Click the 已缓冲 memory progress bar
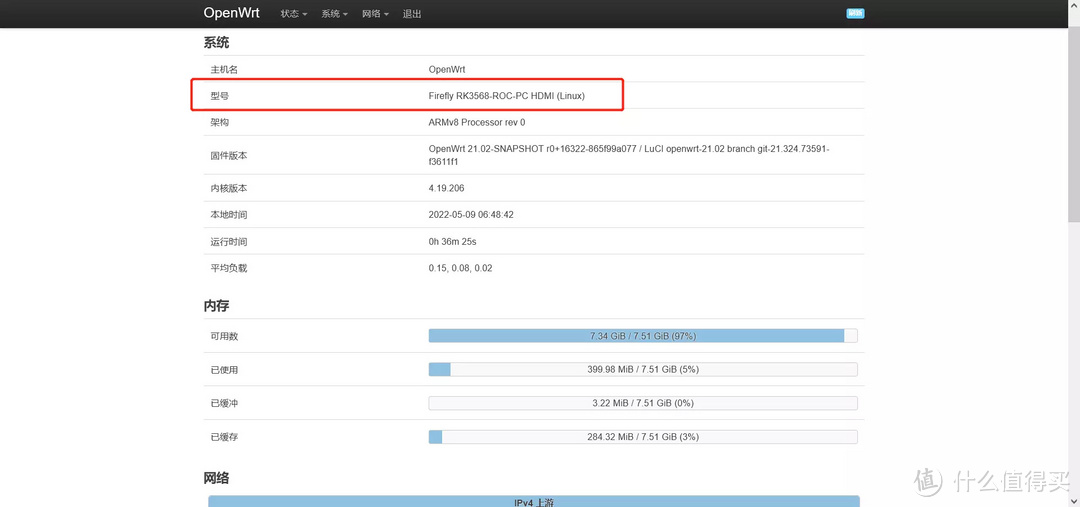 (643, 403)
